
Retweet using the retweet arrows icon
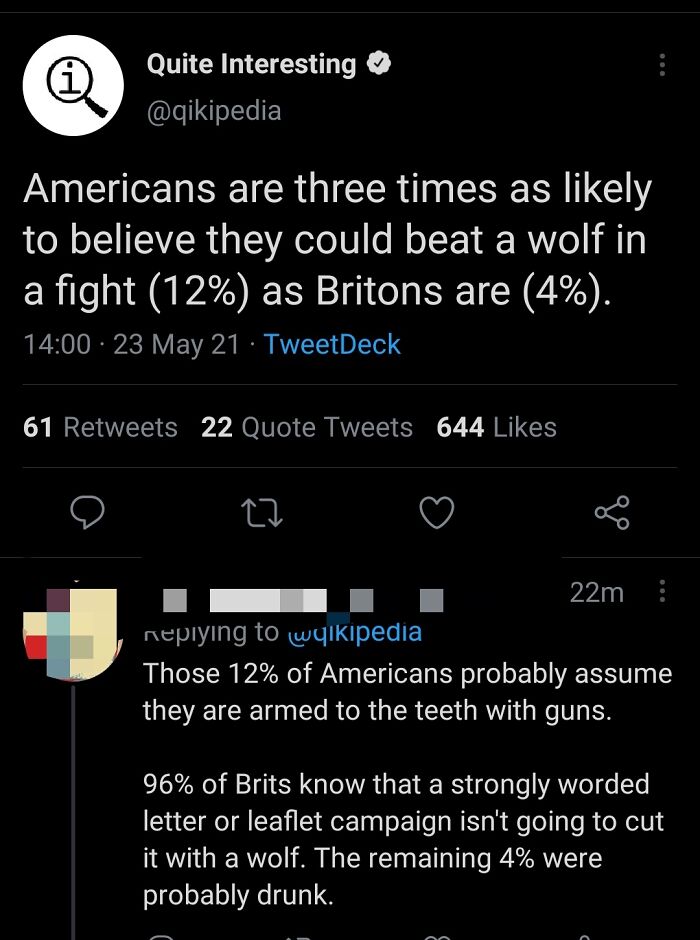click(x=262, y=513)
